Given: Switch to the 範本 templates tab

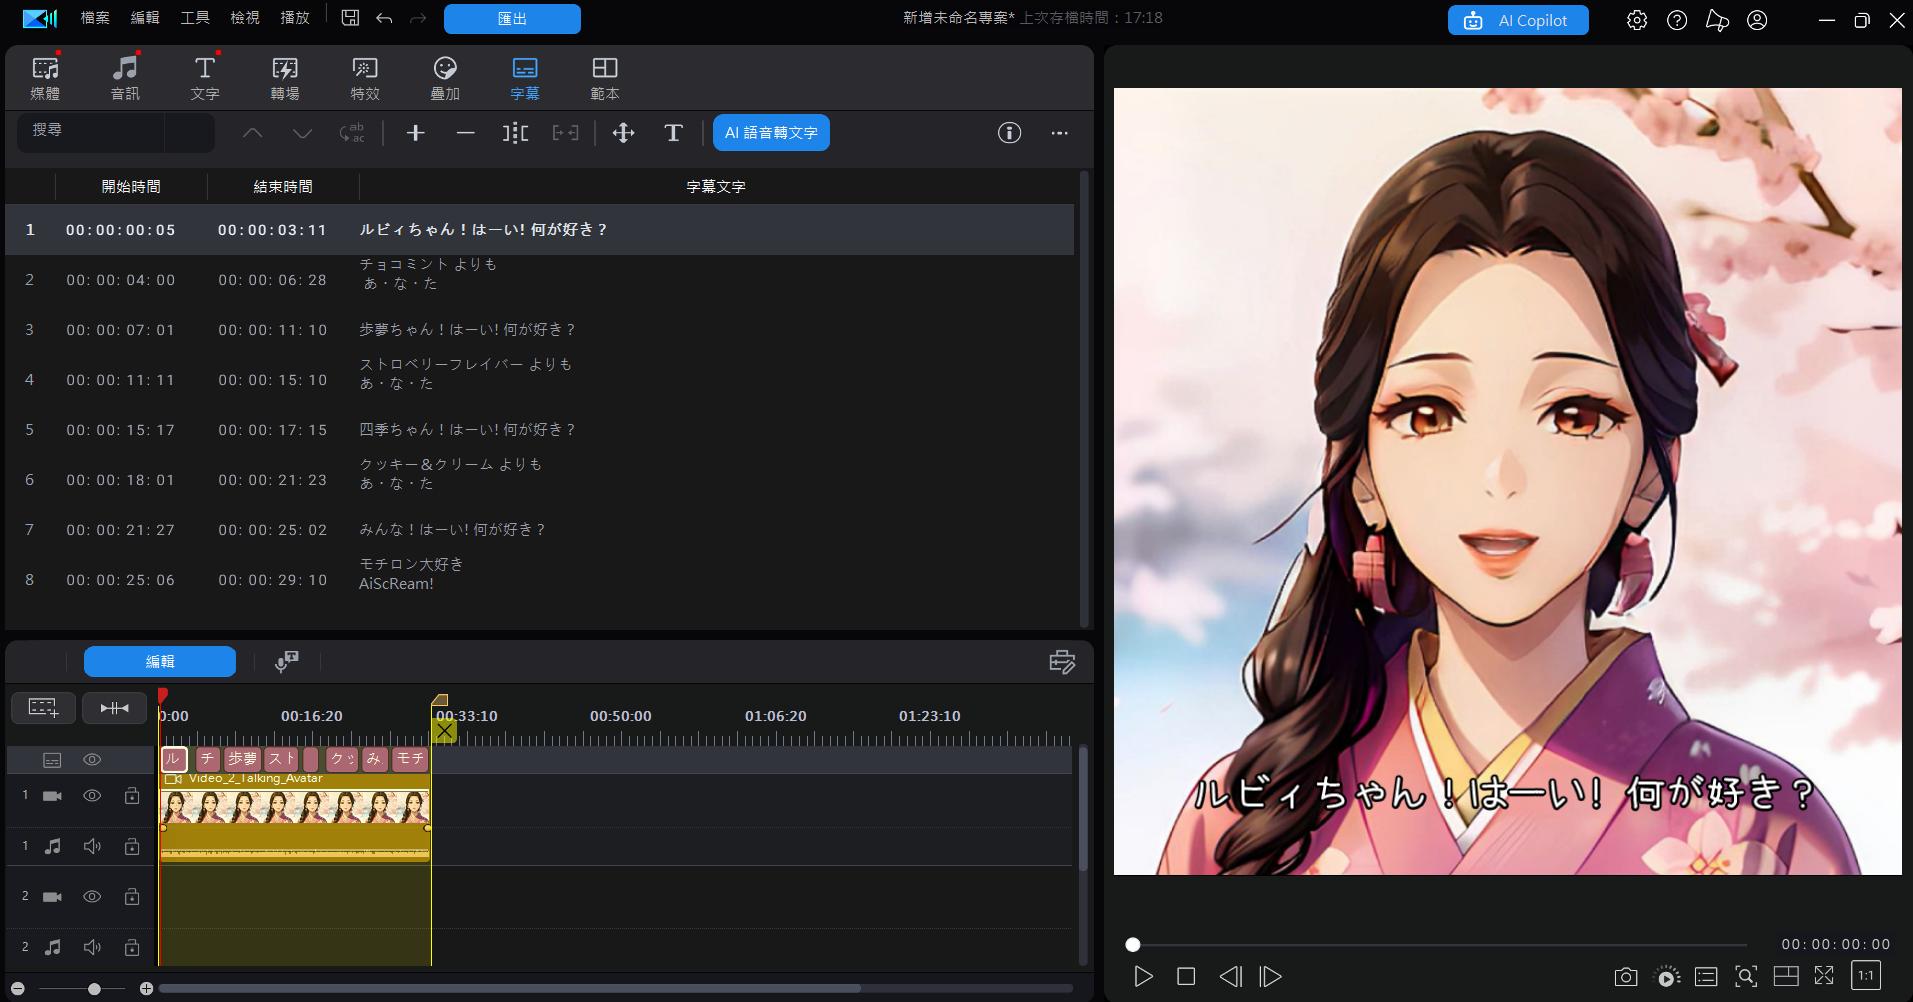Looking at the screenshot, I should pos(604,76).
